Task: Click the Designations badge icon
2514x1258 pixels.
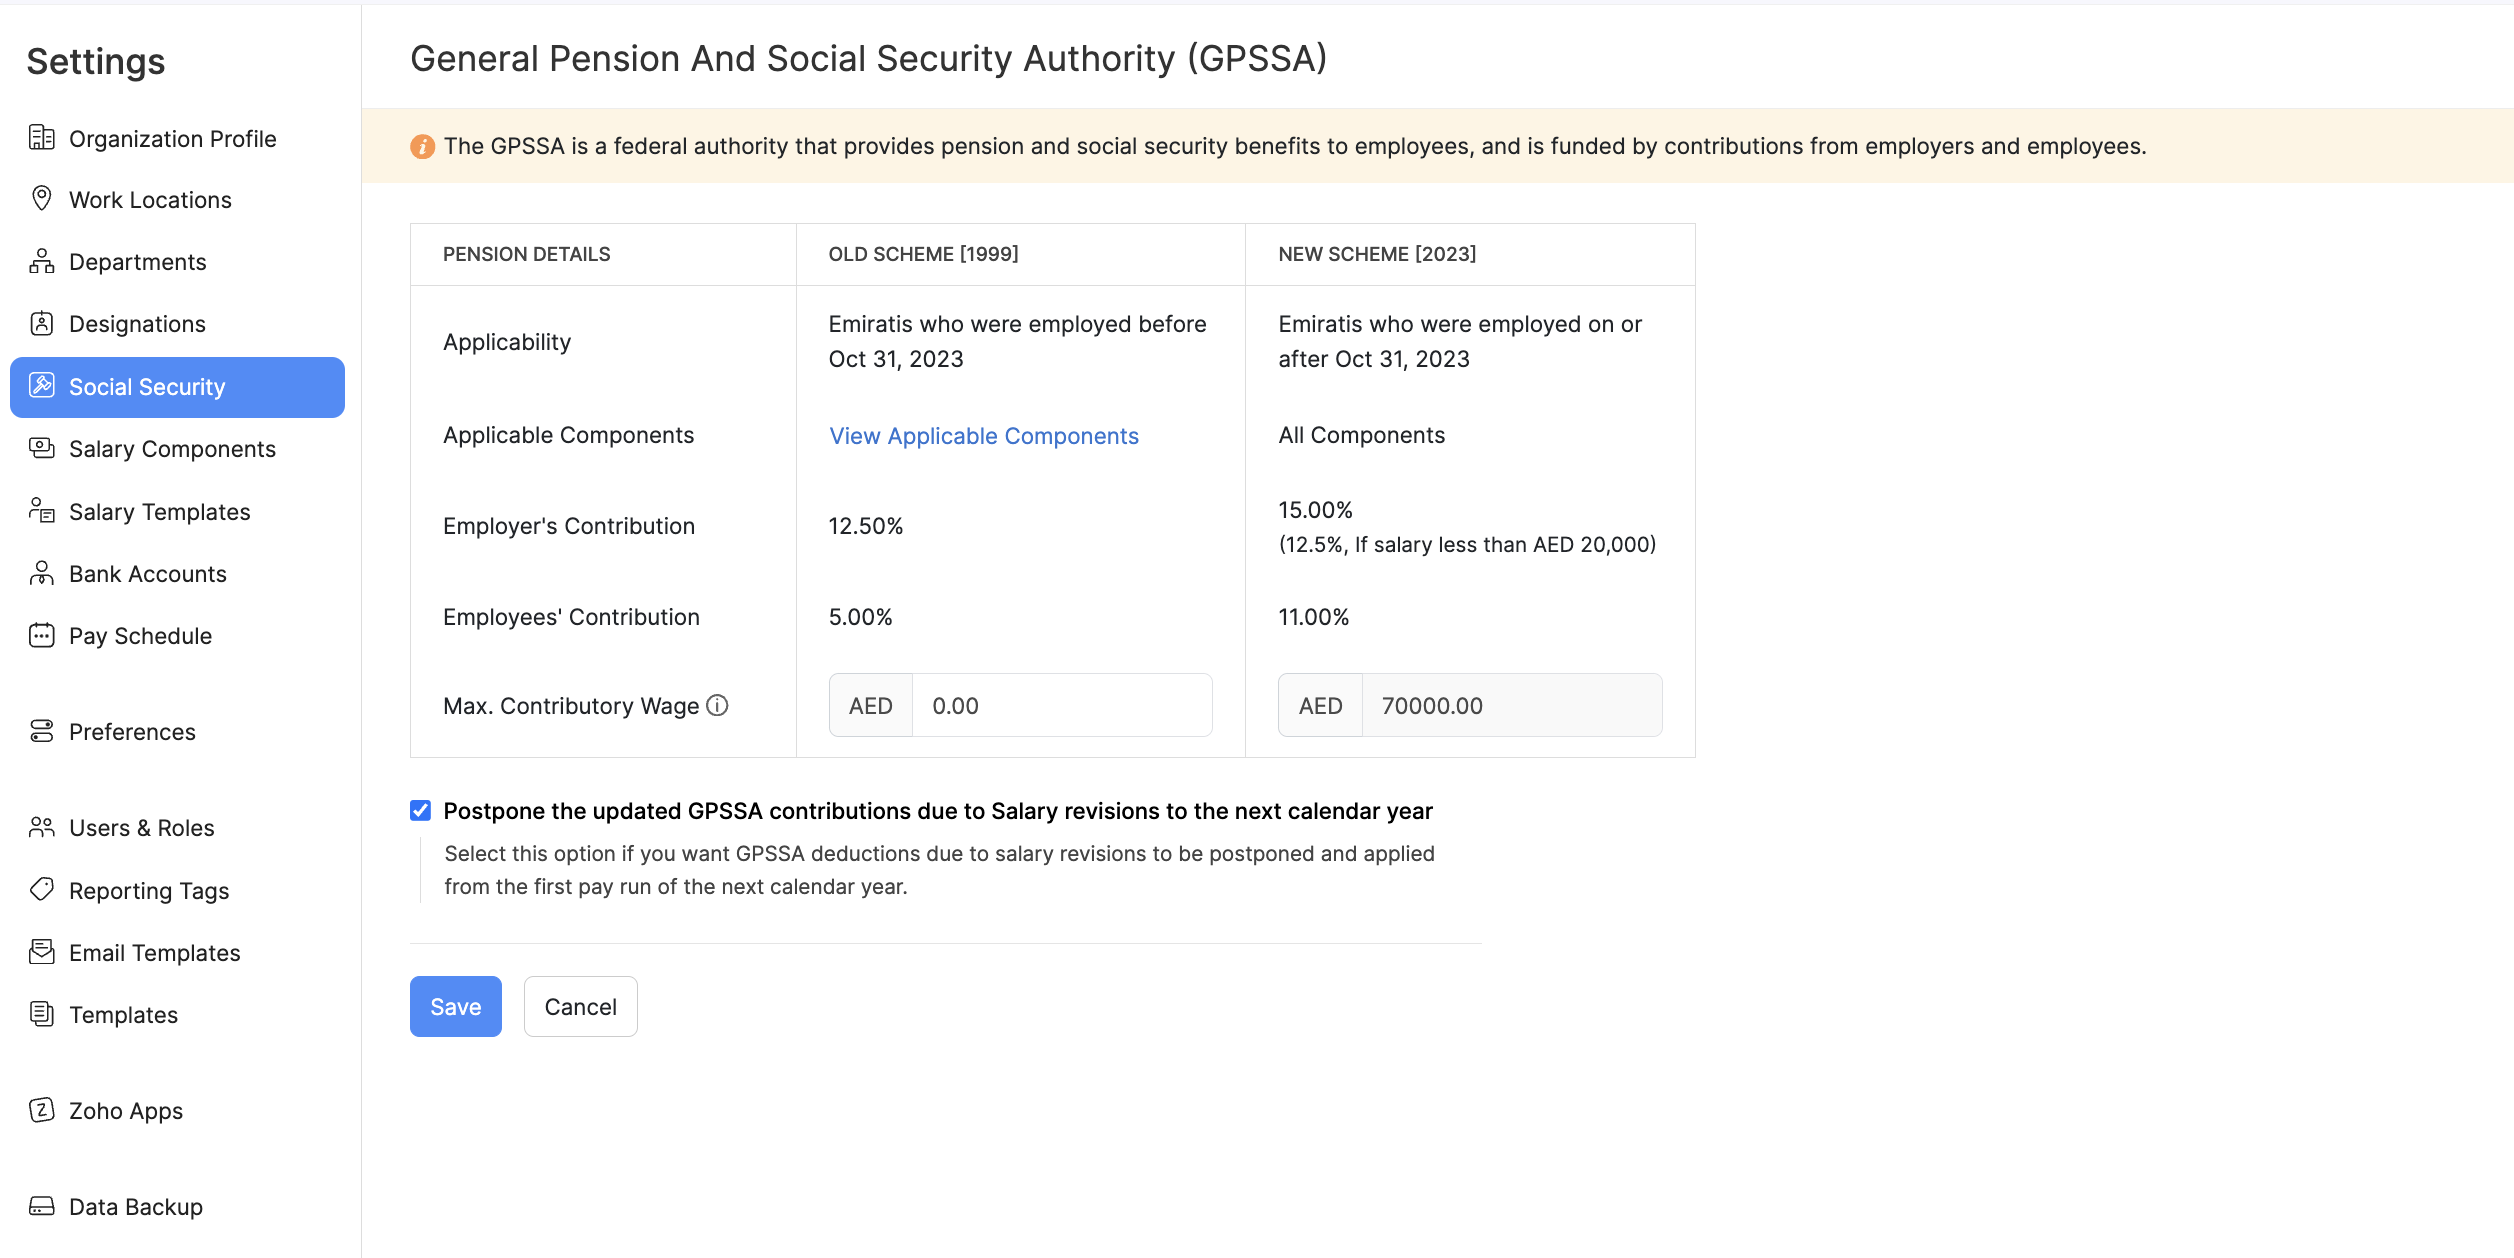Action: pos(42,323)
